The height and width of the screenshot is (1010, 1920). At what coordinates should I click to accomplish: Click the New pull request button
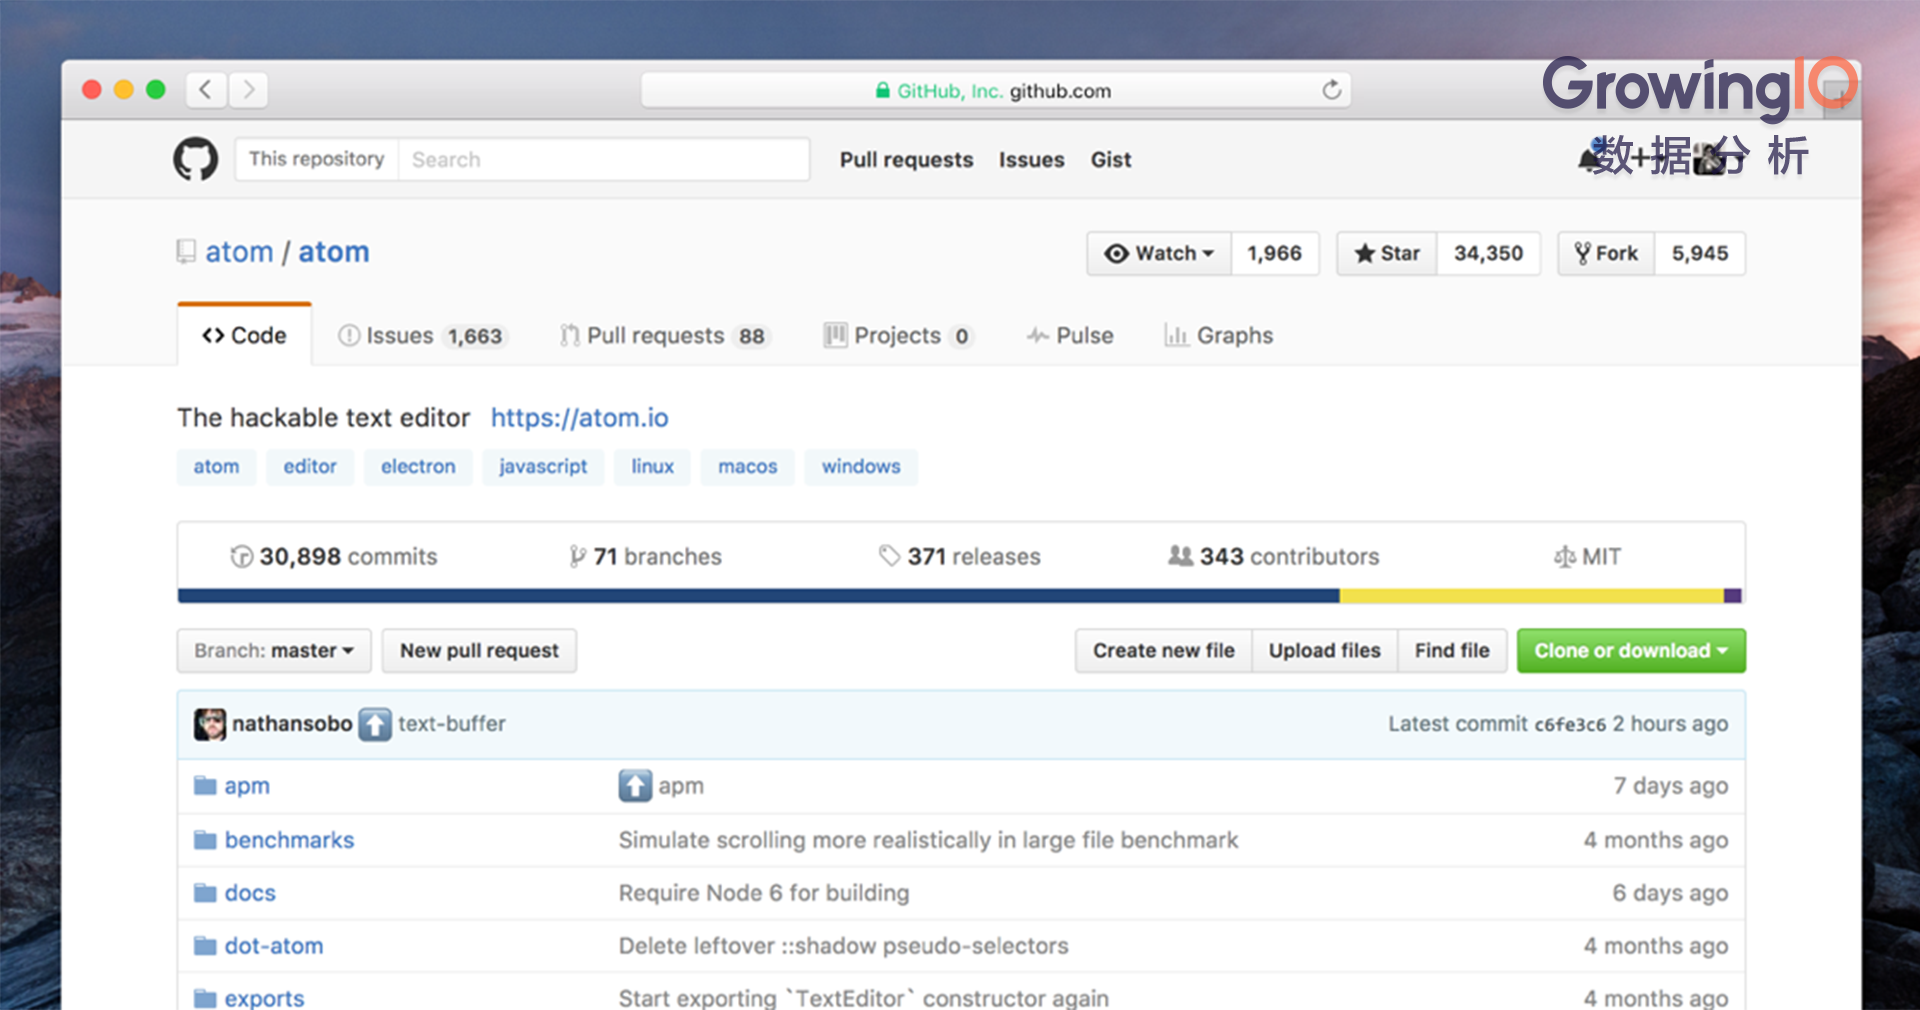479,651
